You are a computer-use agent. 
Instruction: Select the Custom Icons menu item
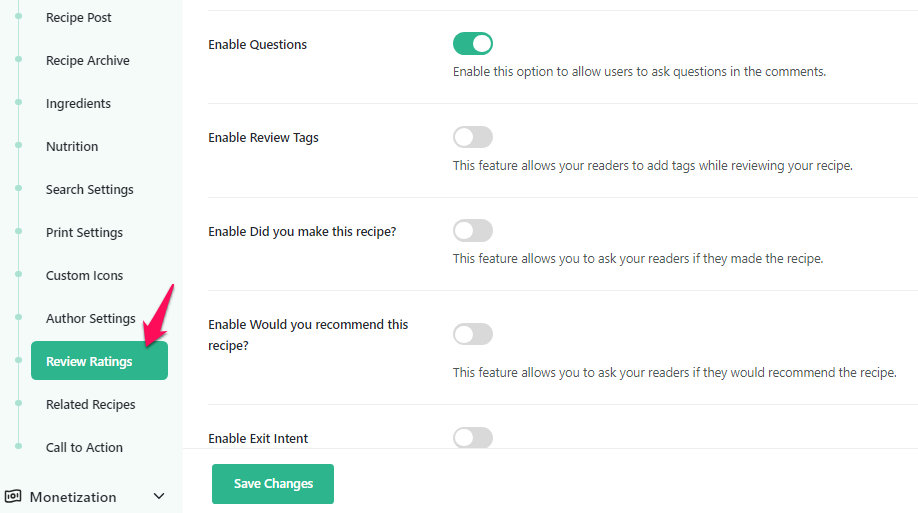click(x=82, y=276)
